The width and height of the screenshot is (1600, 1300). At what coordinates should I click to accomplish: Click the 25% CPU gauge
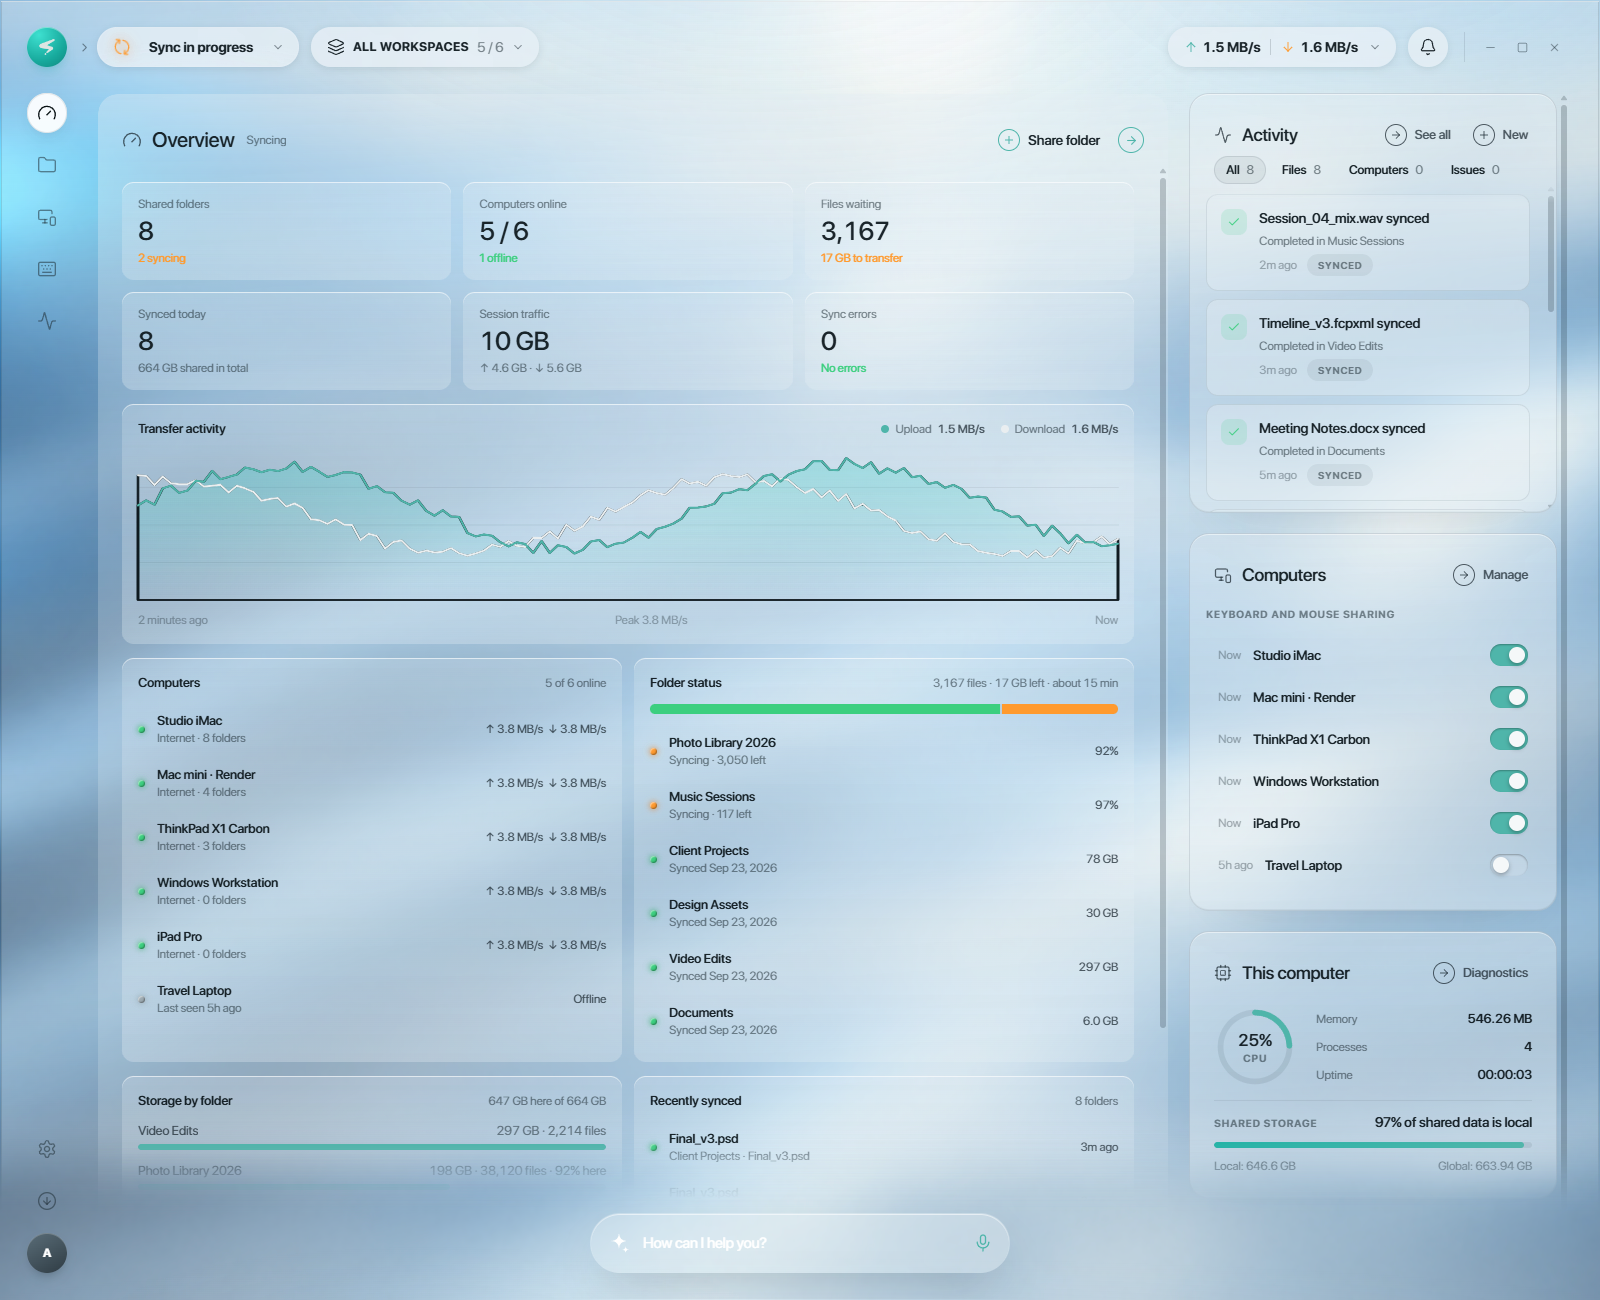point(1255,1047)
